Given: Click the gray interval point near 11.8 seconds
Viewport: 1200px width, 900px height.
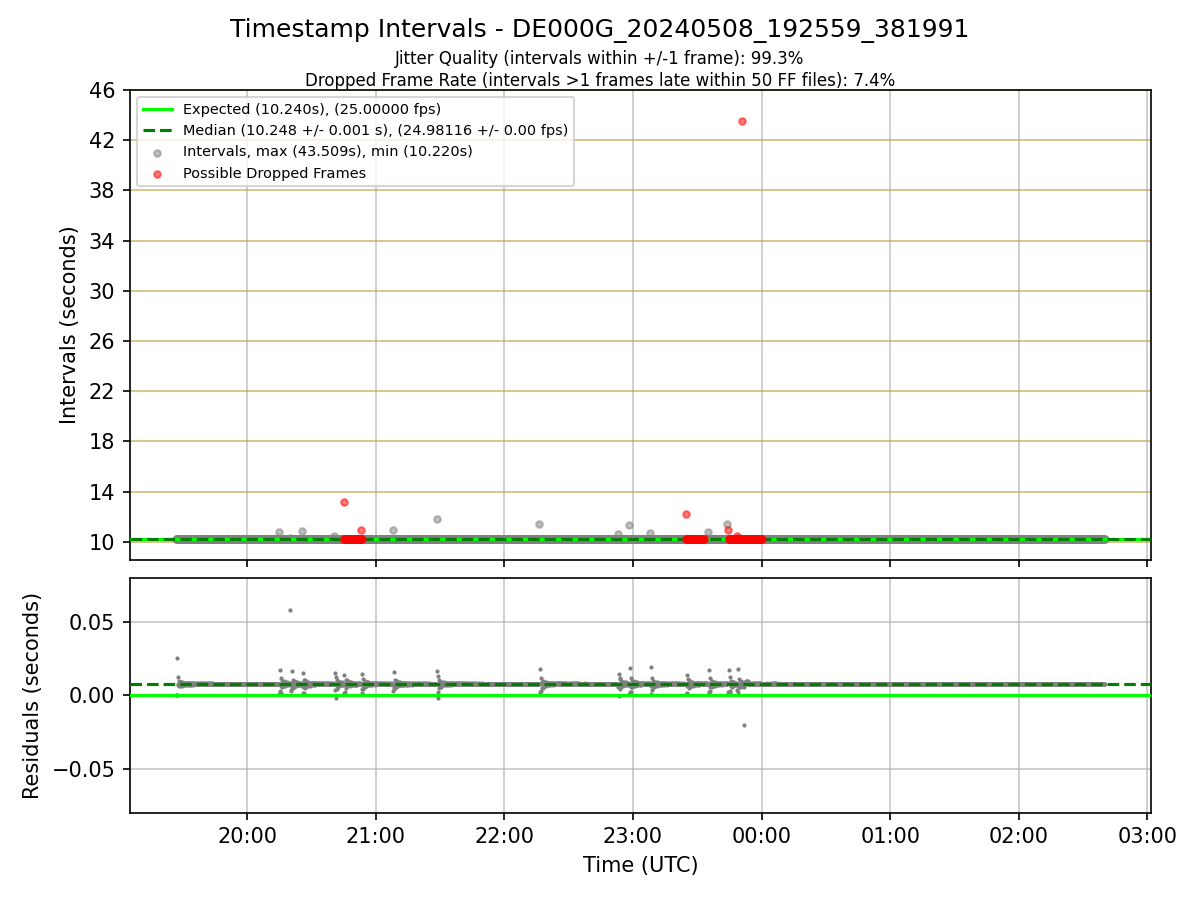Looking at the screenshot, I should point(437,519).
